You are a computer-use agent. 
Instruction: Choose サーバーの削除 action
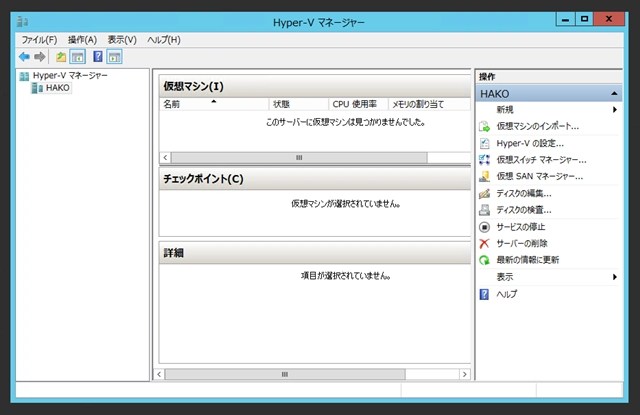pos(522,244)
